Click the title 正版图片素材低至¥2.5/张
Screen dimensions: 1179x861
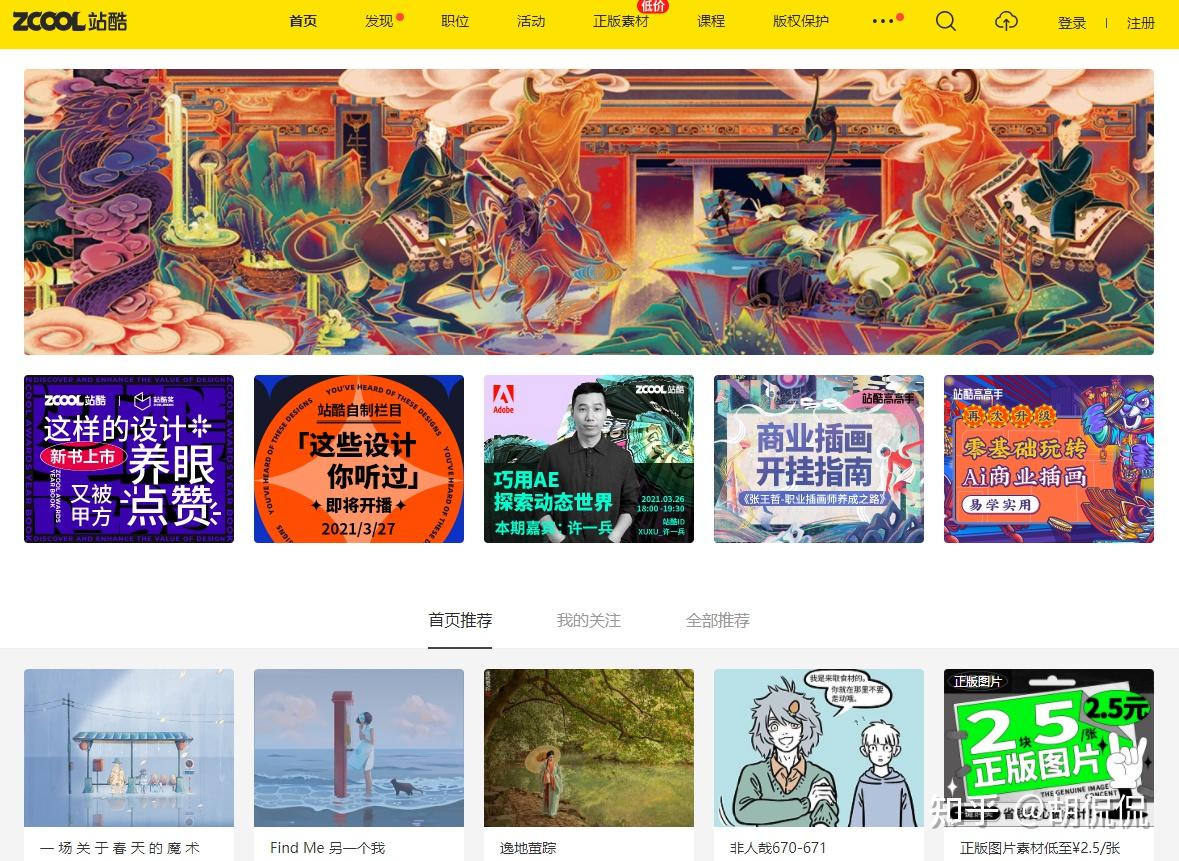(x=1040, y=848)
